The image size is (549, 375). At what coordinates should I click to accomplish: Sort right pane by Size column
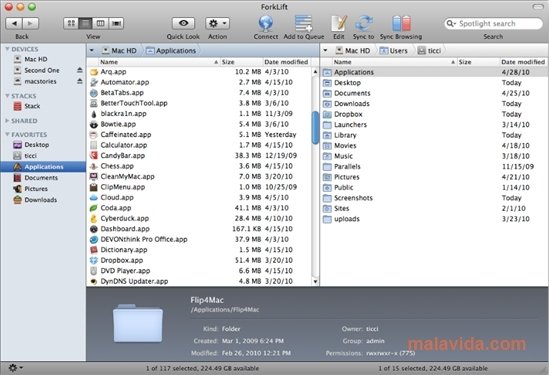click(478, 62)
